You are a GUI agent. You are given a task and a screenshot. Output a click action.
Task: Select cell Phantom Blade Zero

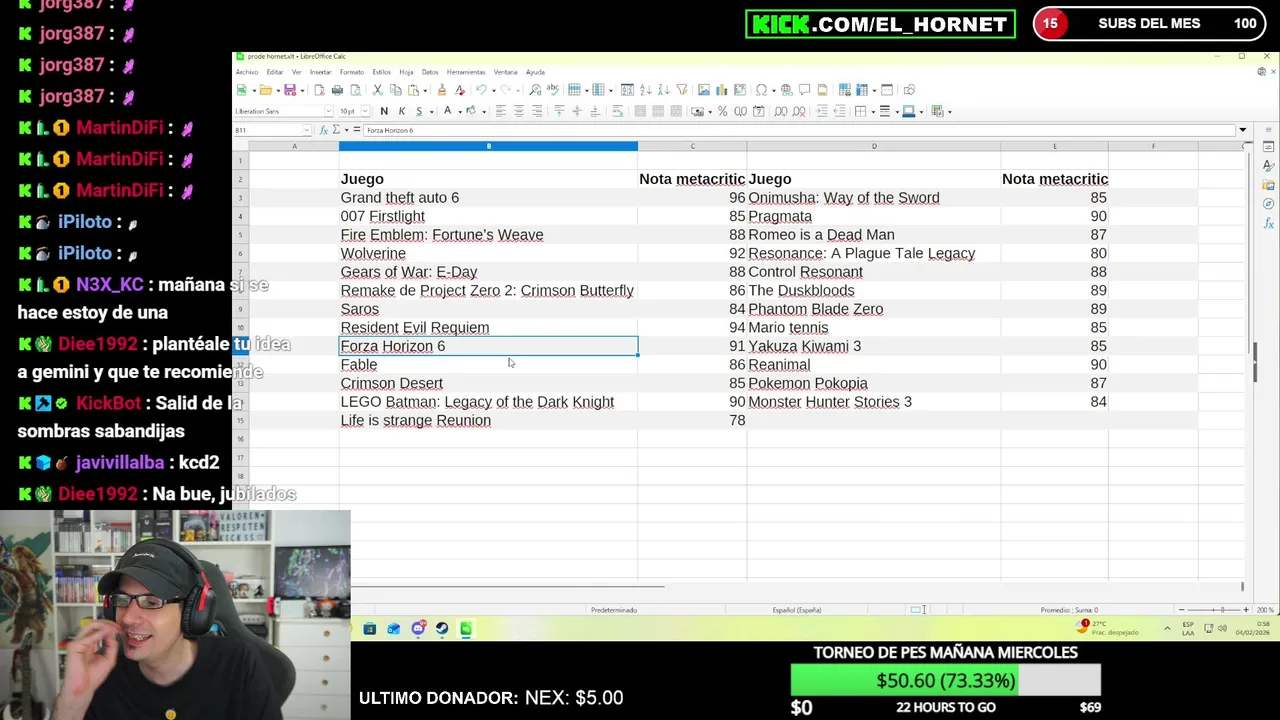pyautogui.click(x=873, y=309)
